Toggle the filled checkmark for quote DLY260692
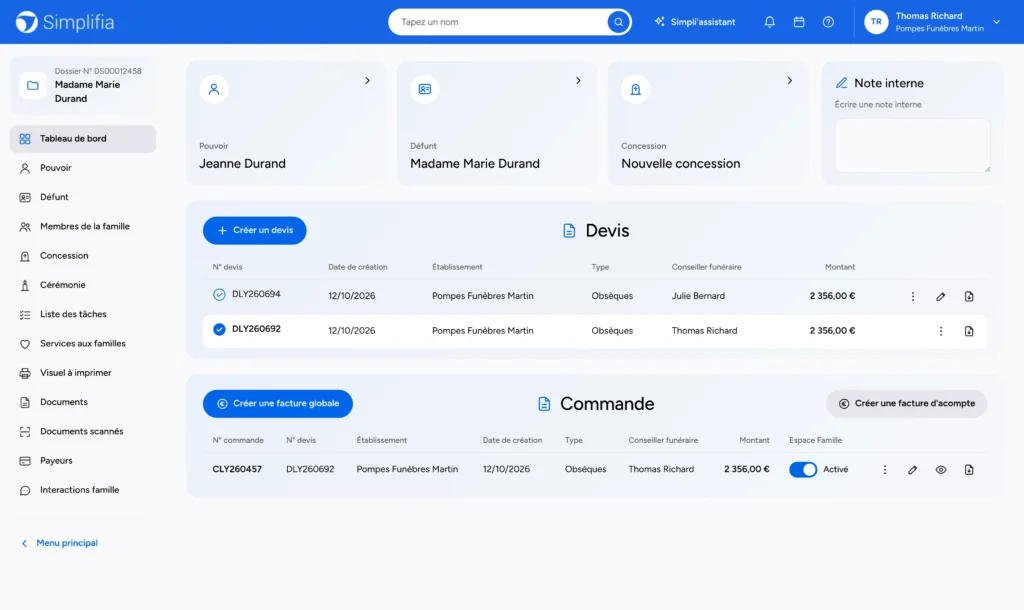The height and width of the screenshot is (610, 1024). (219, 329)
